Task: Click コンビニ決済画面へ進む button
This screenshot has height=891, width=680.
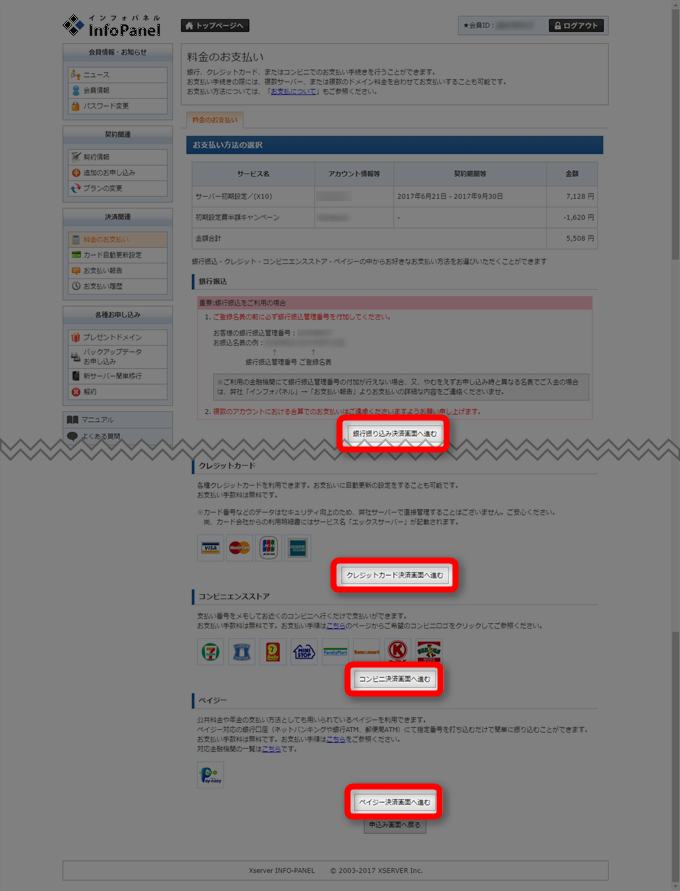Action: coord(394,679)
